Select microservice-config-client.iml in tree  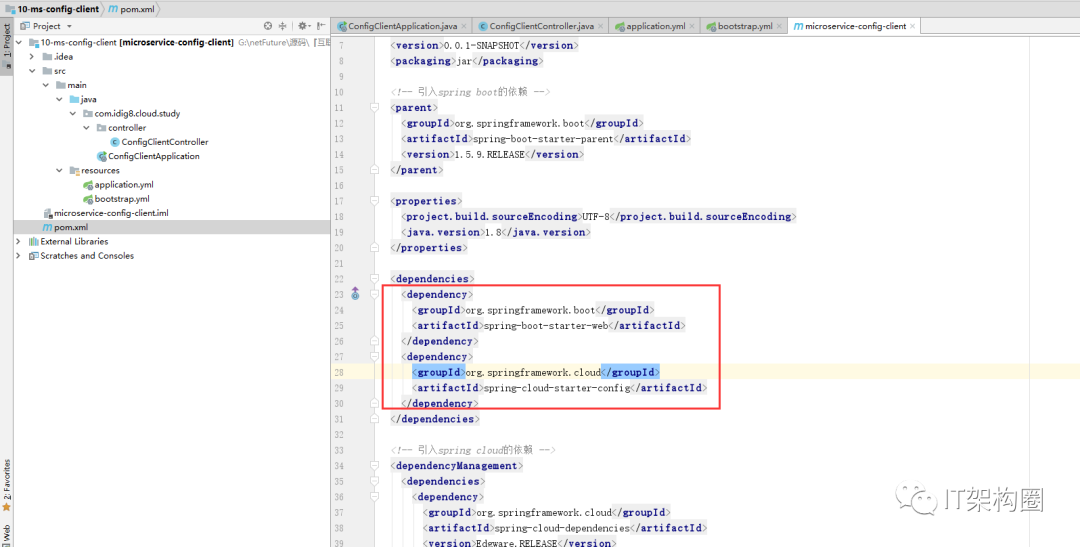[x=111, y=214]
